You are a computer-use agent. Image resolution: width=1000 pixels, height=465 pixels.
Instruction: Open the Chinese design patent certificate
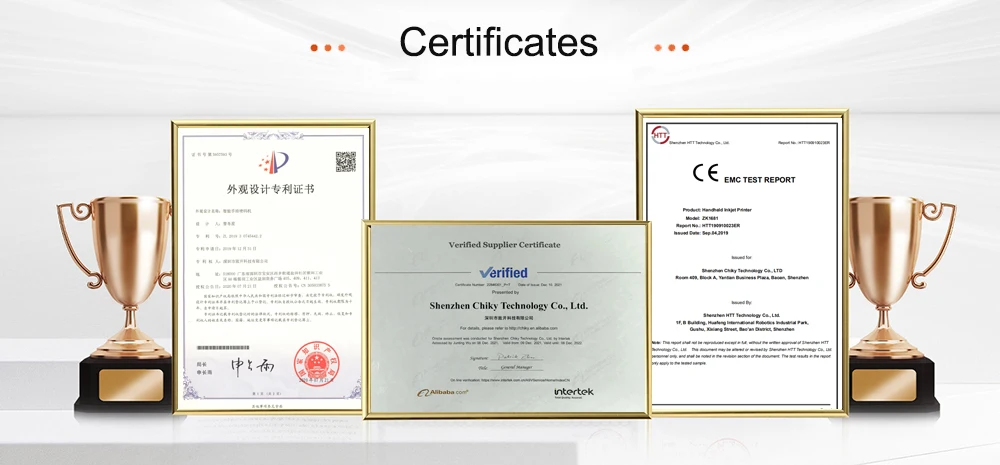click(x=273, y=267)
